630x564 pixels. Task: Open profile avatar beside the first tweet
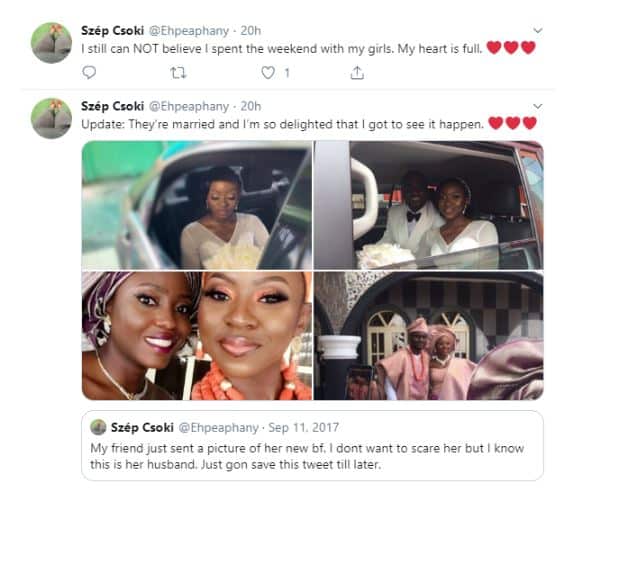51,42
